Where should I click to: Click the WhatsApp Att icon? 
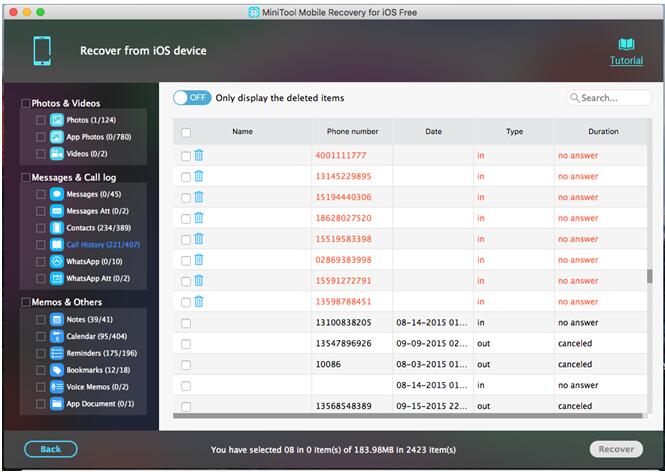56,278
